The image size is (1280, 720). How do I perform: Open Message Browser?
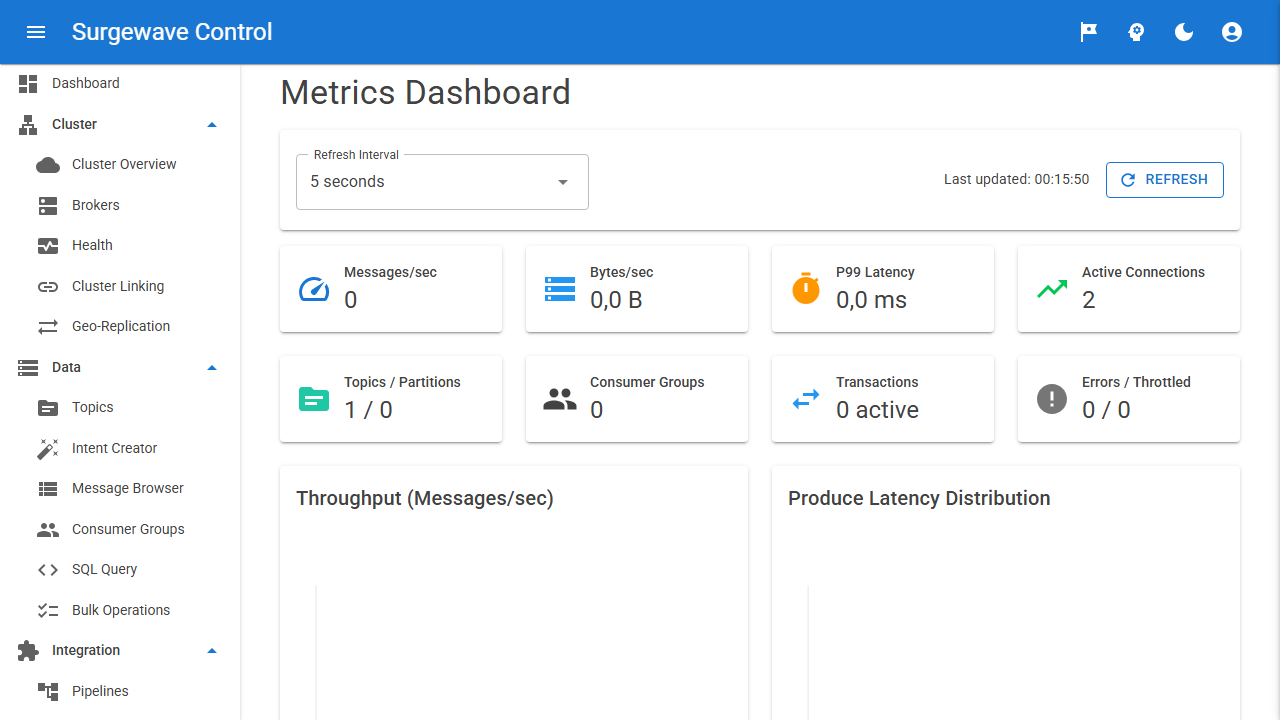click(120, 489)
